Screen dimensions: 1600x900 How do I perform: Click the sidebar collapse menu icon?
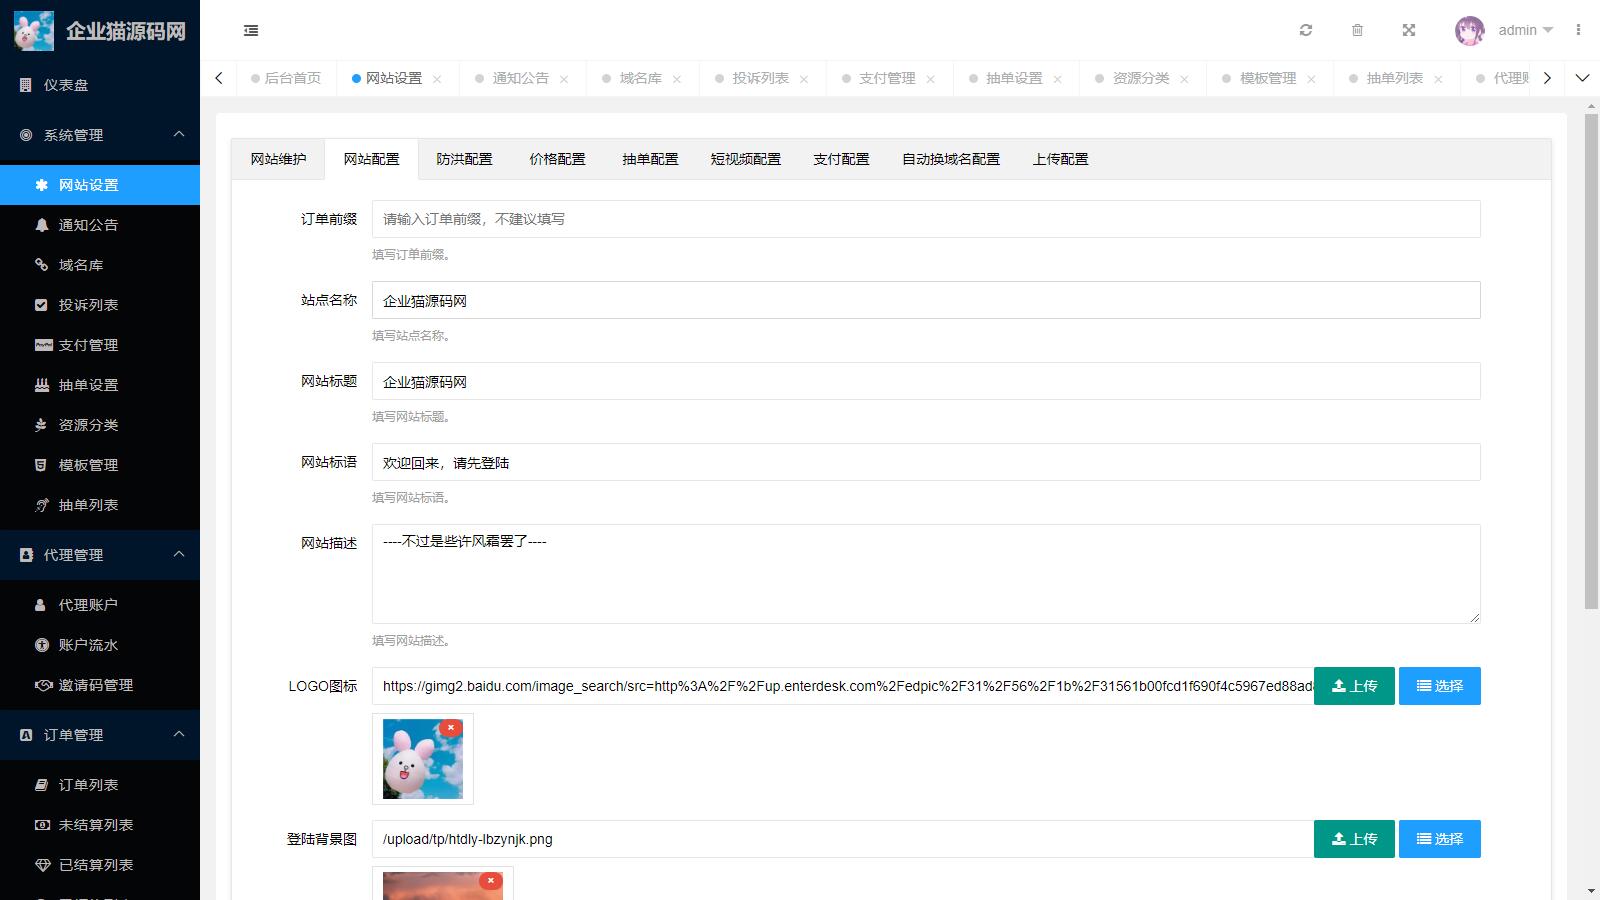pyautogui.click(x=251, y=31)
